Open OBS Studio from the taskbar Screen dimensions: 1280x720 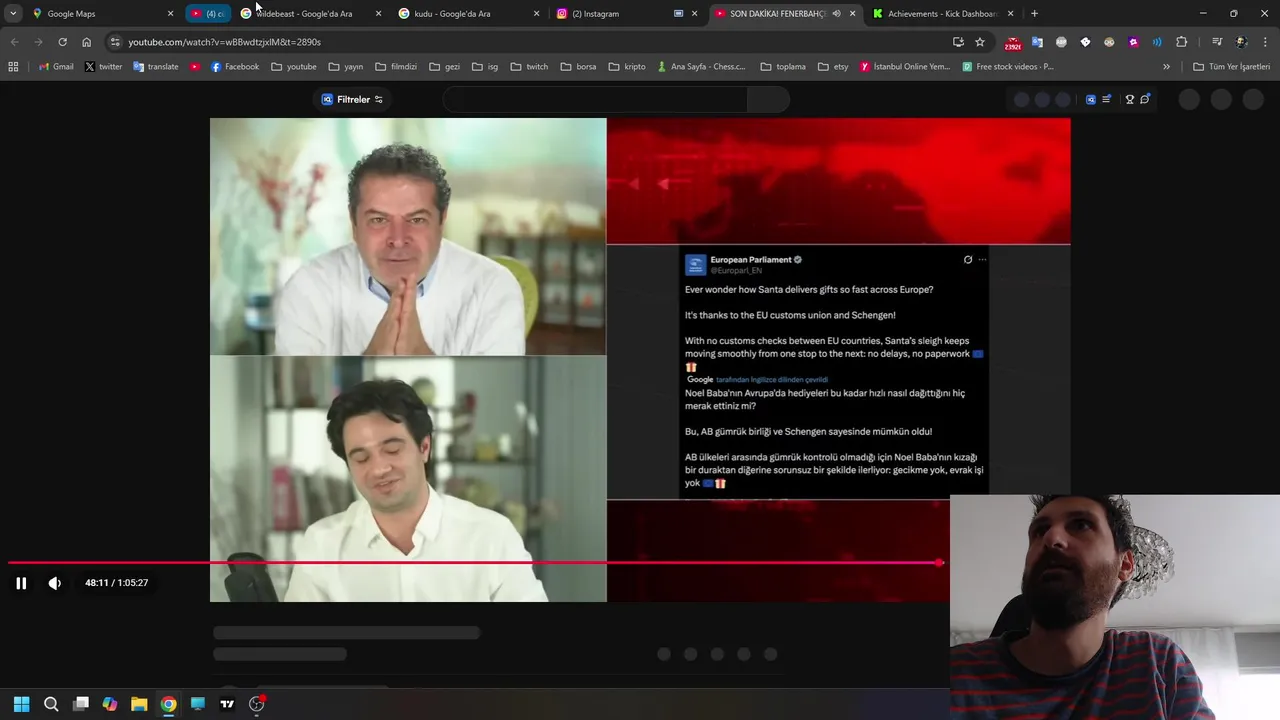[x=257, y=704]
